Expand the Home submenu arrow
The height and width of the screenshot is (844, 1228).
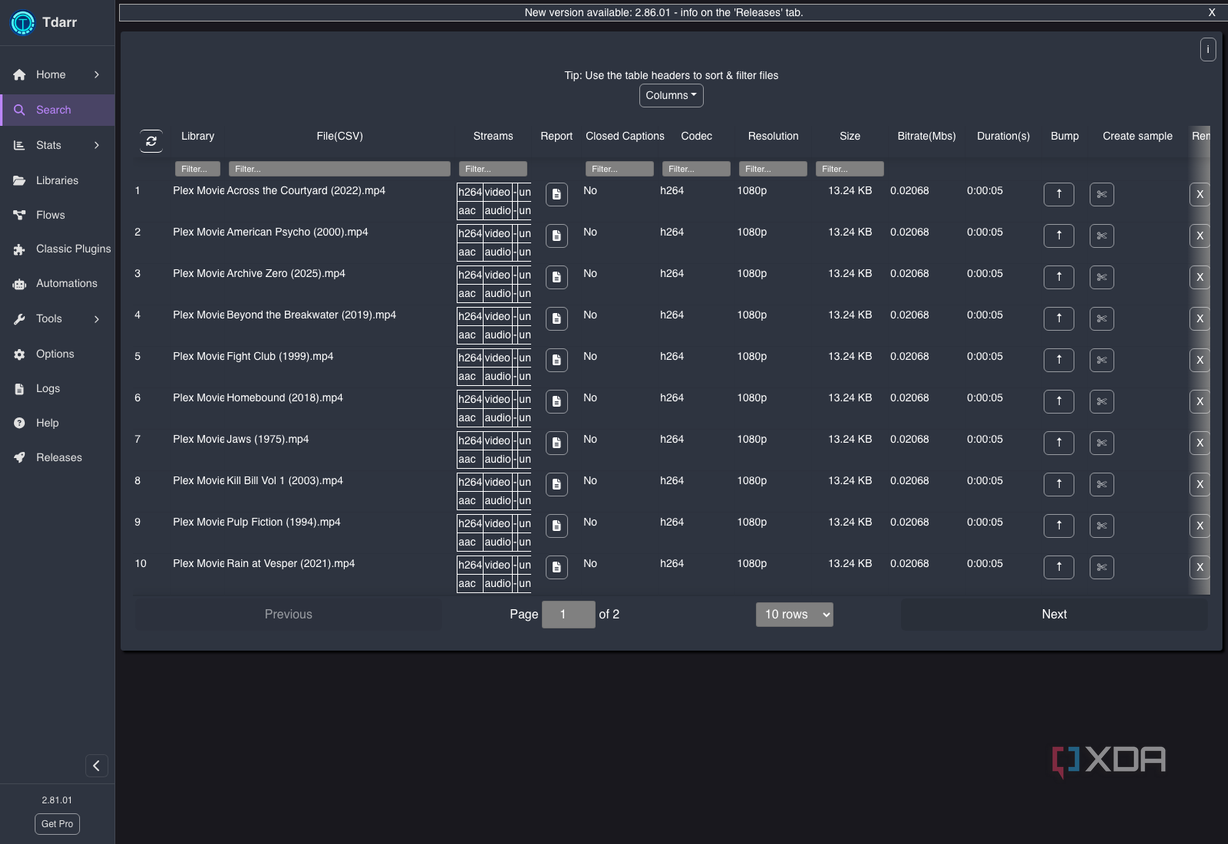point(97,75)
